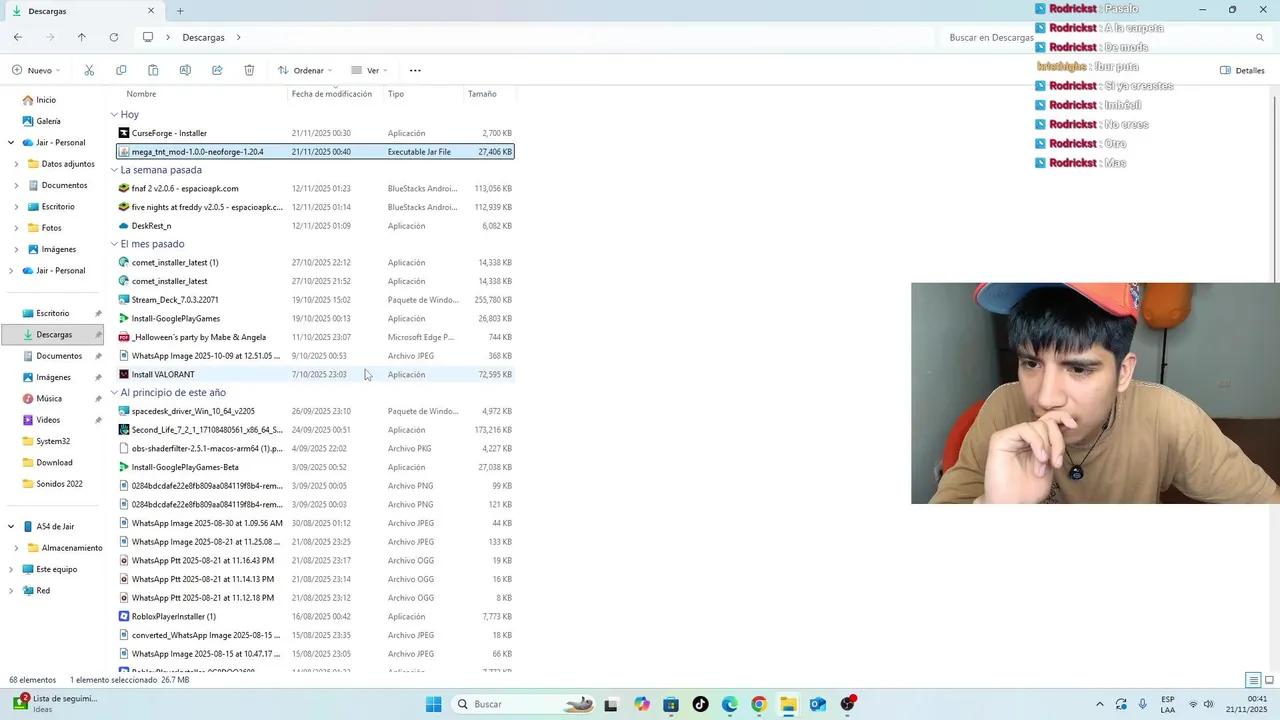Select Galería in the sidebar

pos(48,121)
